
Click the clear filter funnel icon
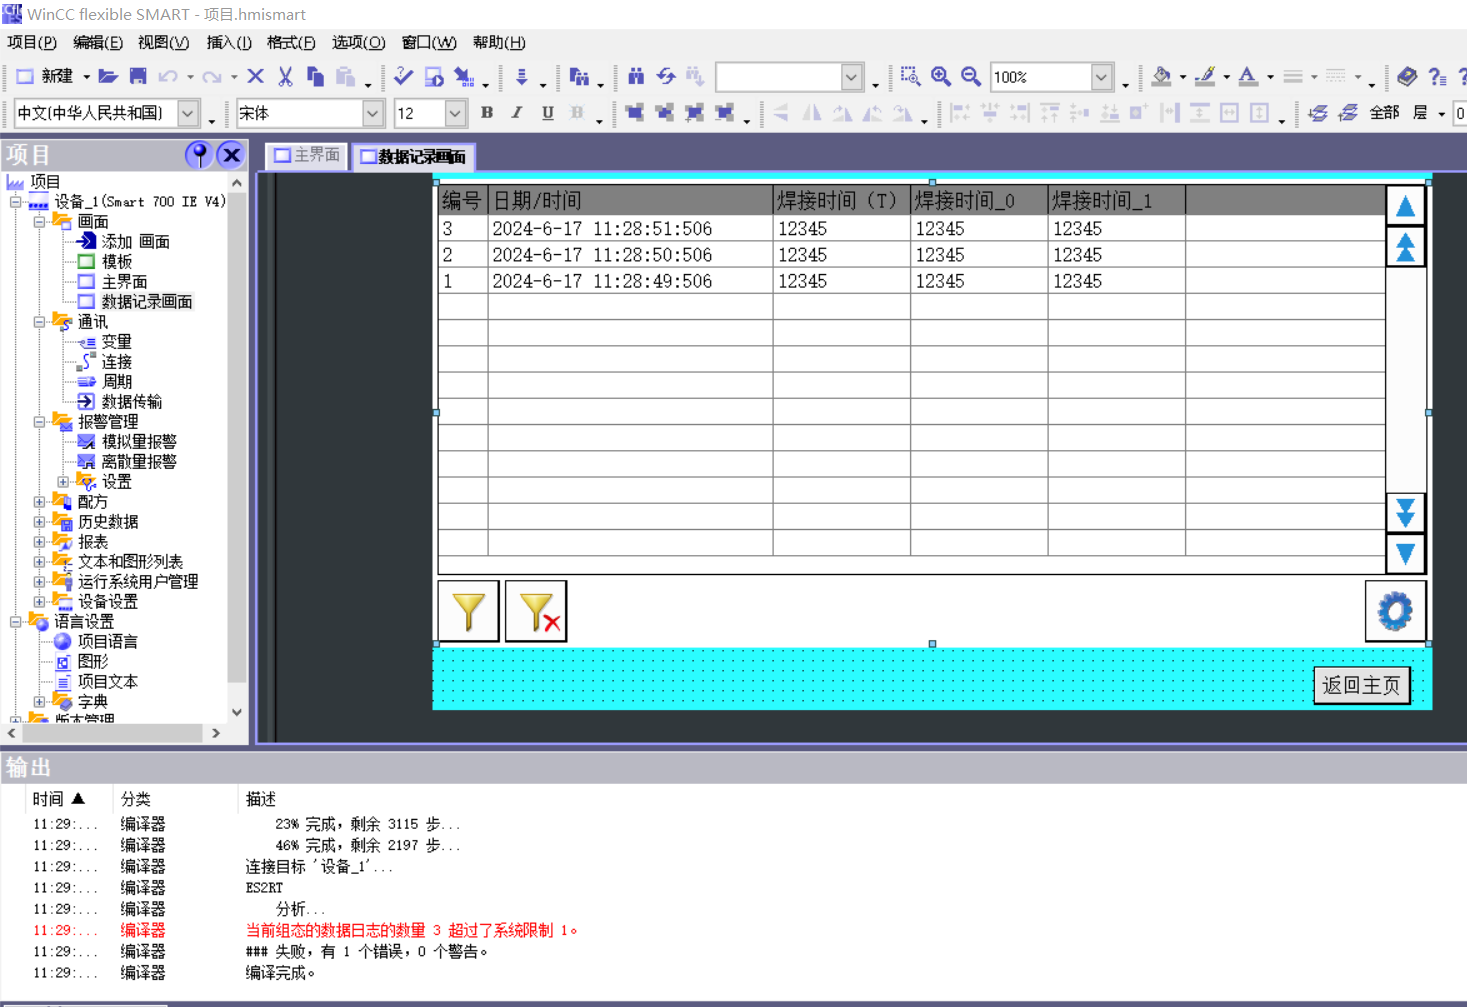tap(537, 610)
